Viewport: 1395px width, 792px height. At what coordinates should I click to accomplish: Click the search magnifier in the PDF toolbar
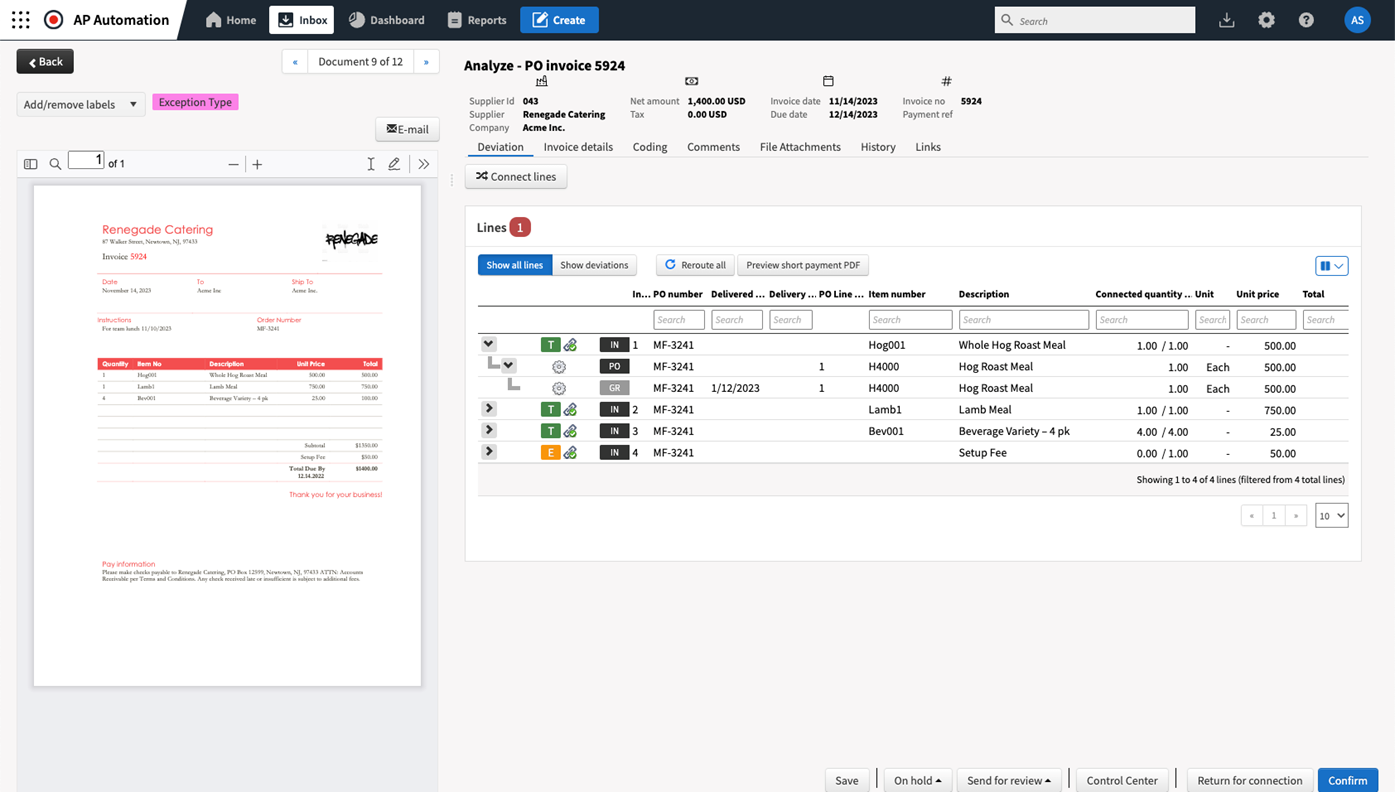click(x=55, y=163)
